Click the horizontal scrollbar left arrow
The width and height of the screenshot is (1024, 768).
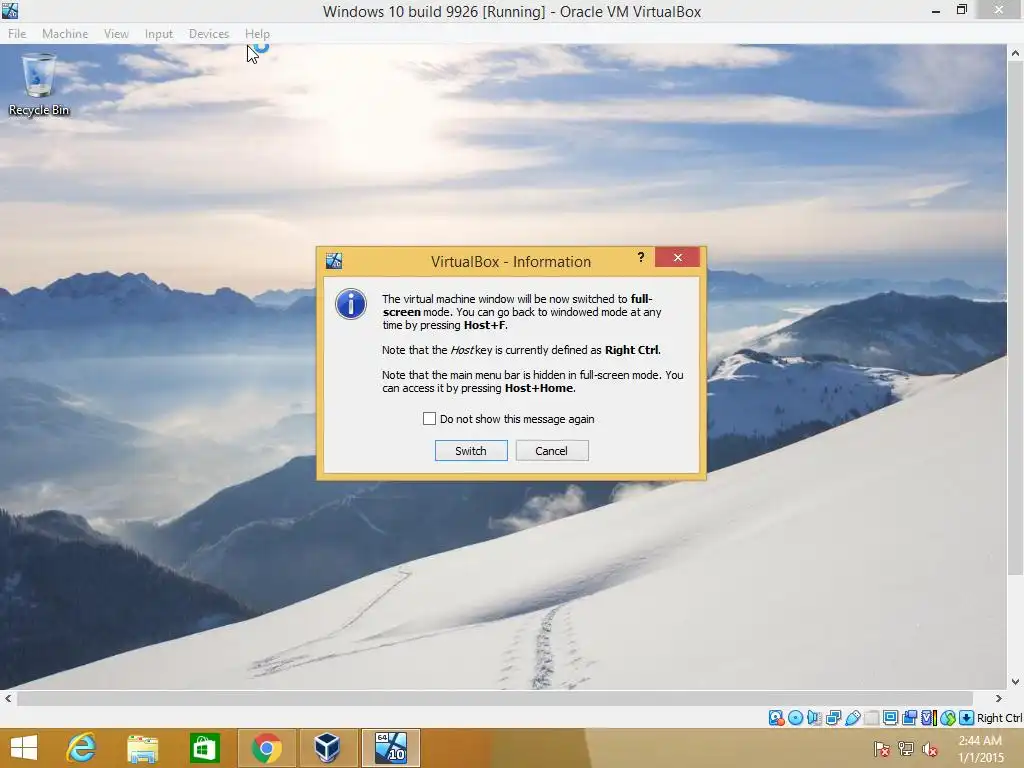(x=8, y=698)
